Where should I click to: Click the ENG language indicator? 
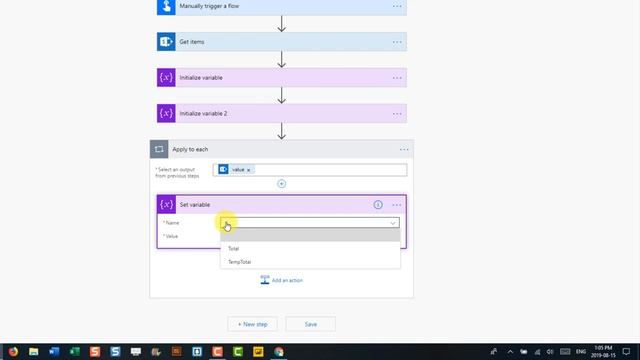click(x=581, y=351)
